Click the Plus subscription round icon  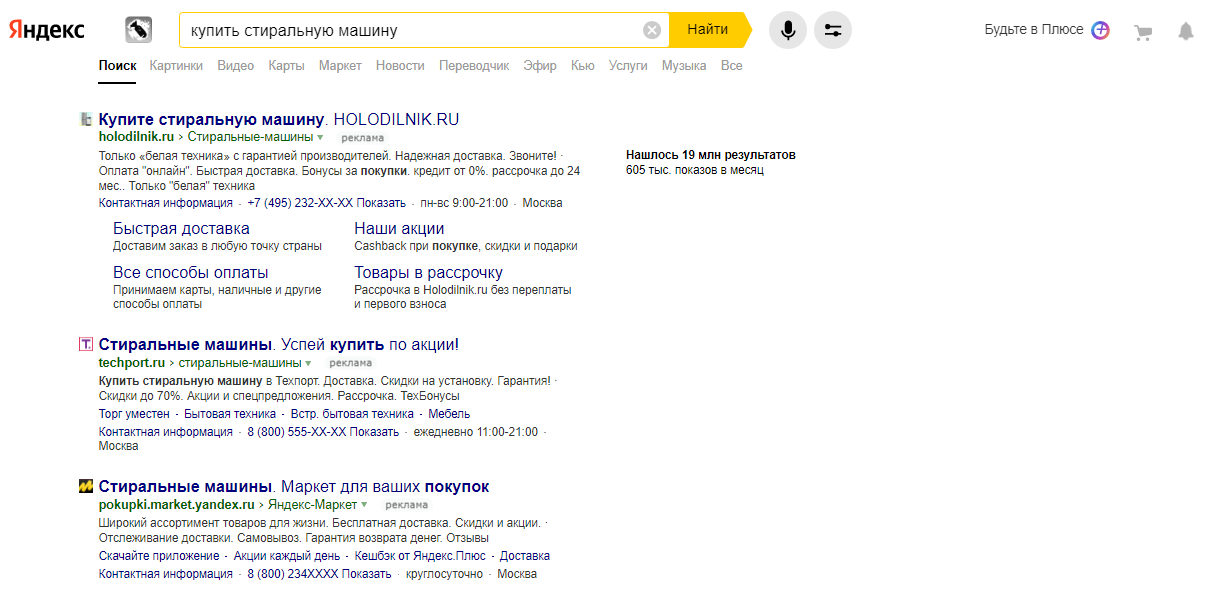[x=1101, y=30]
